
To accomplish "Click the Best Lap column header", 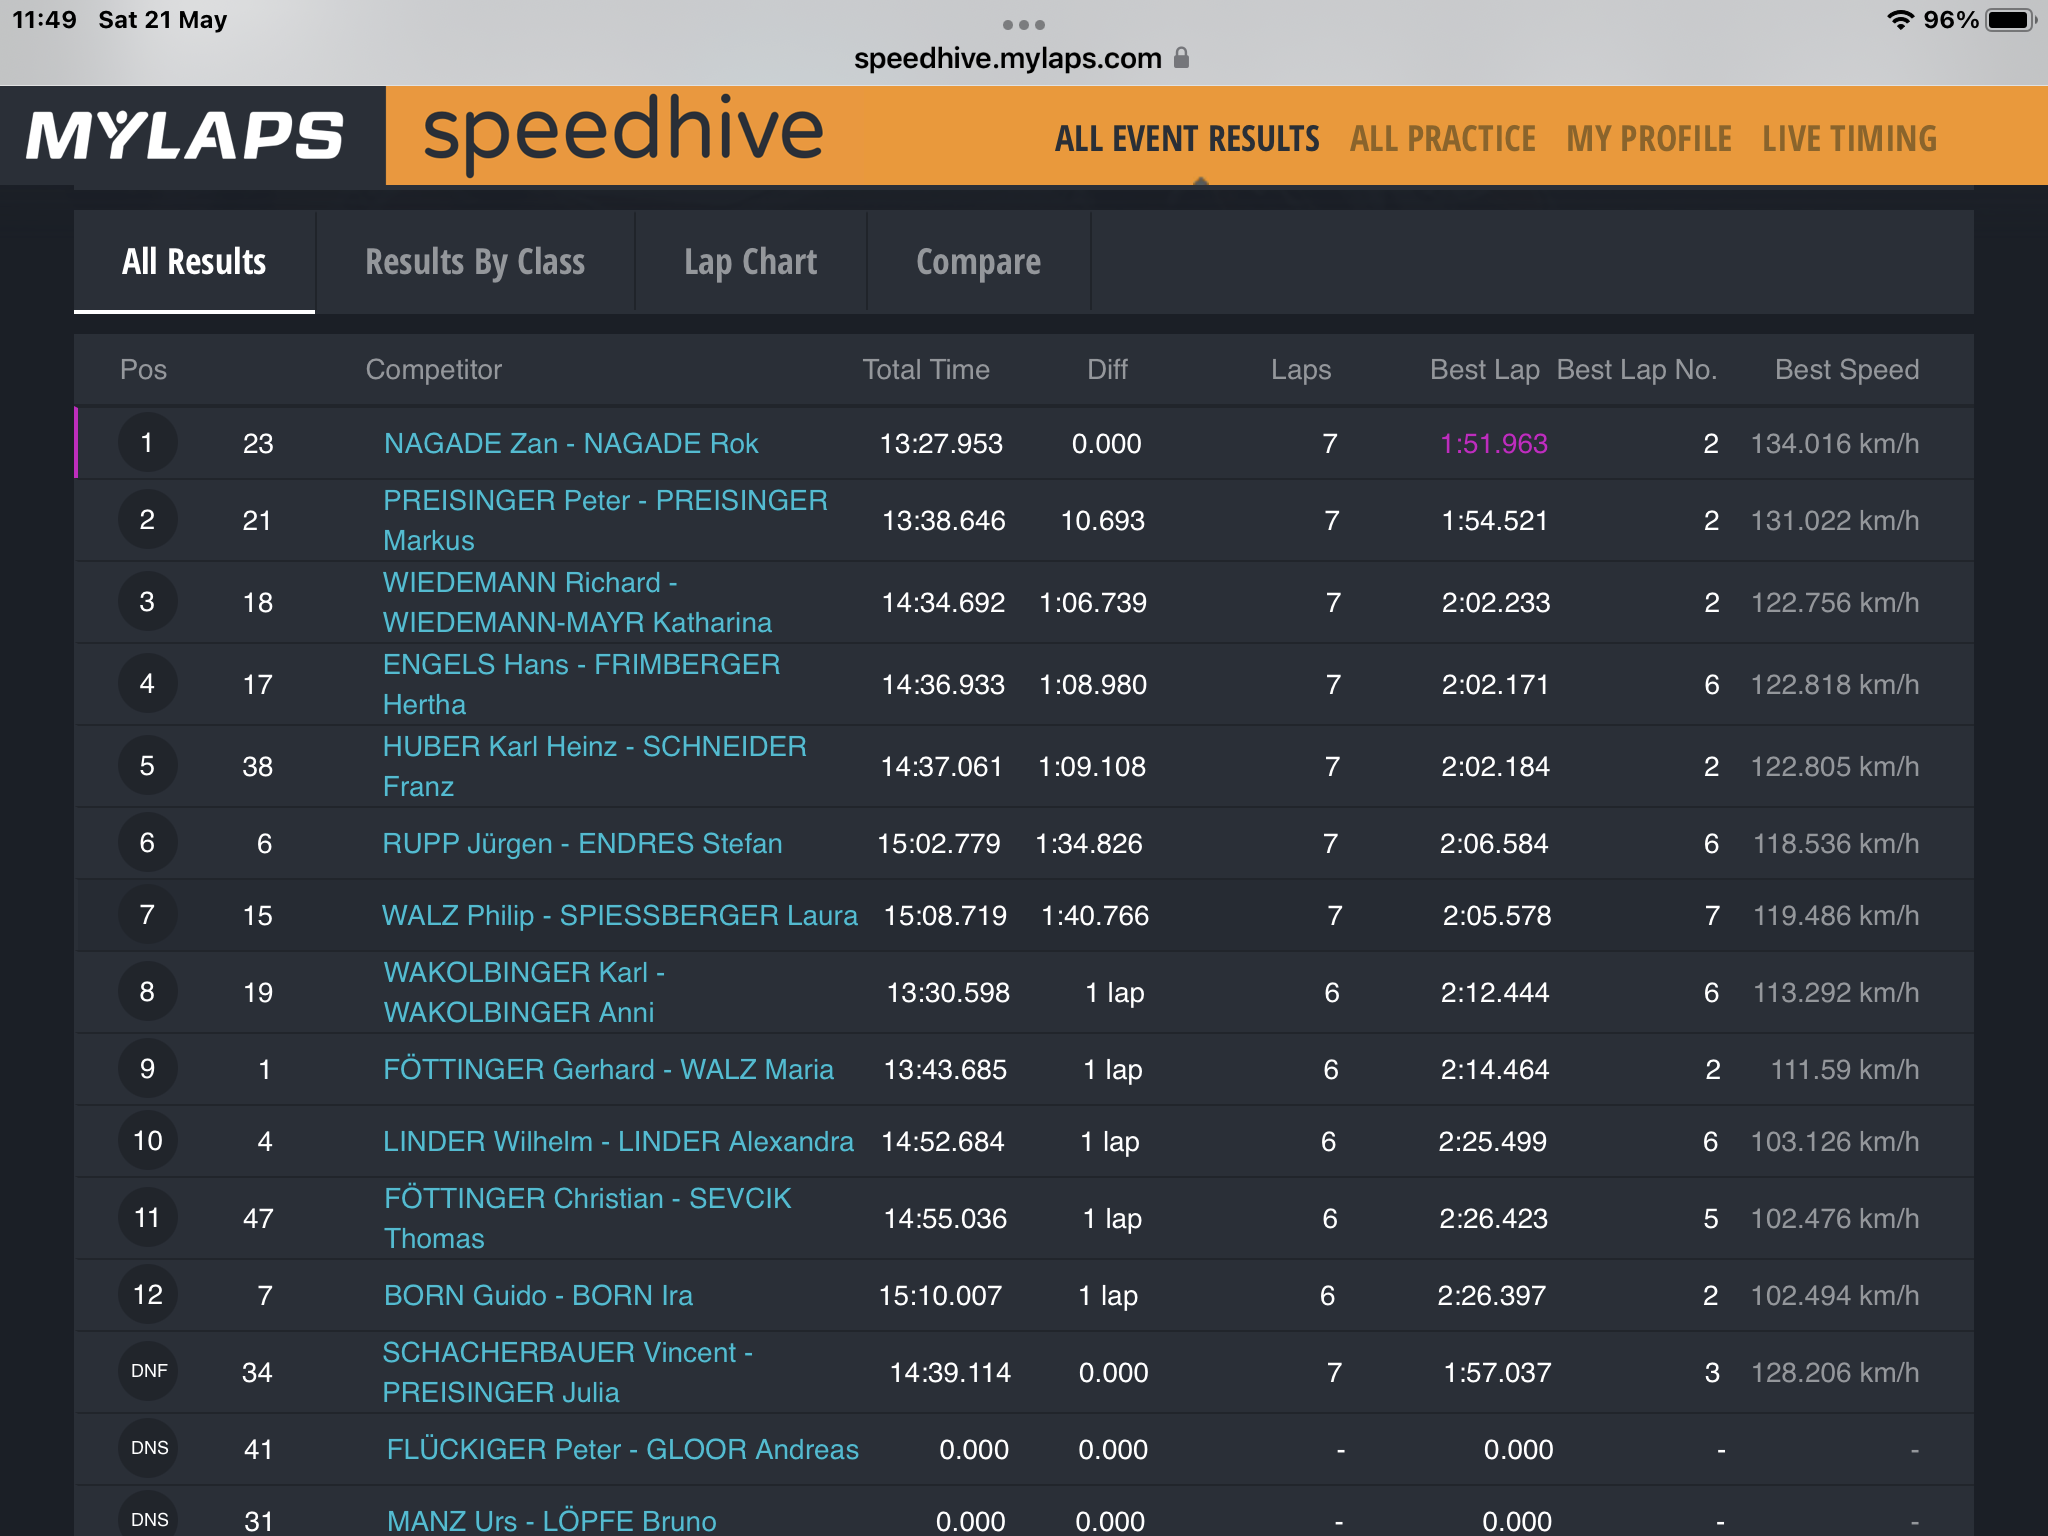I will point(1484,370).
